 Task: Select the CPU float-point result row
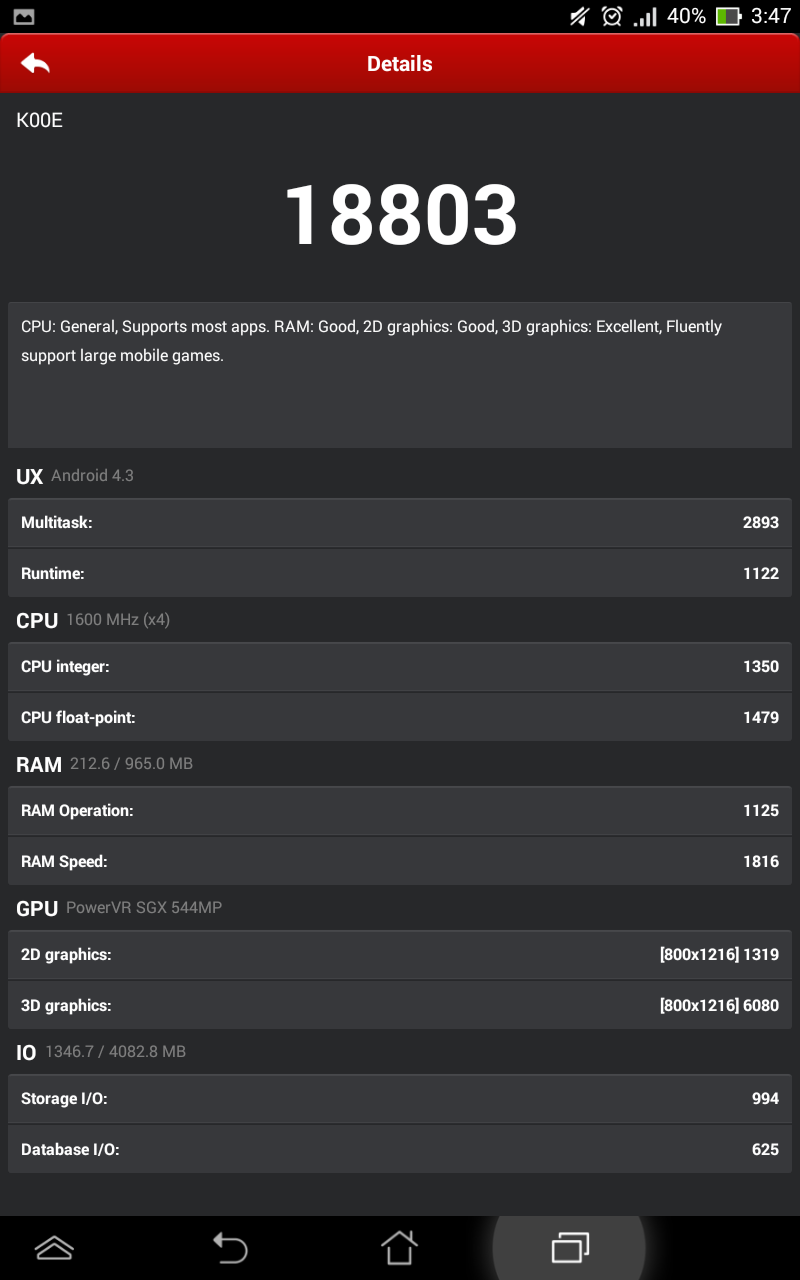[400, 718]
